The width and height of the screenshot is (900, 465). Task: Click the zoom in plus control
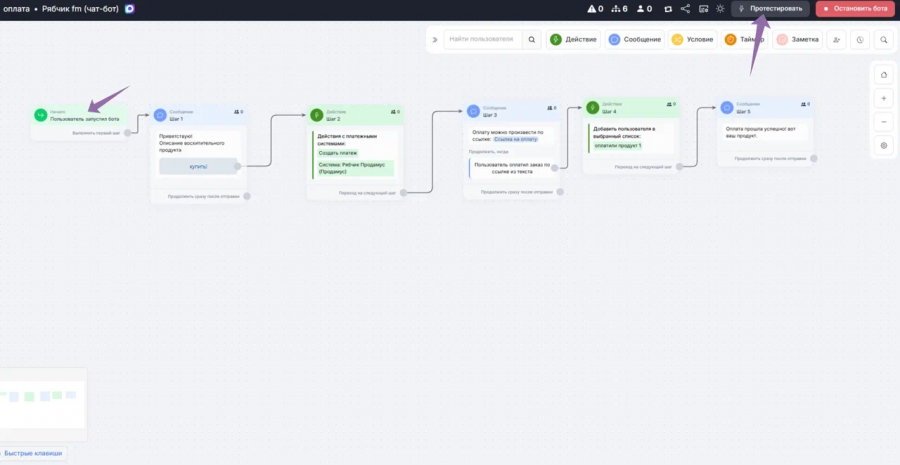[883, 99]
